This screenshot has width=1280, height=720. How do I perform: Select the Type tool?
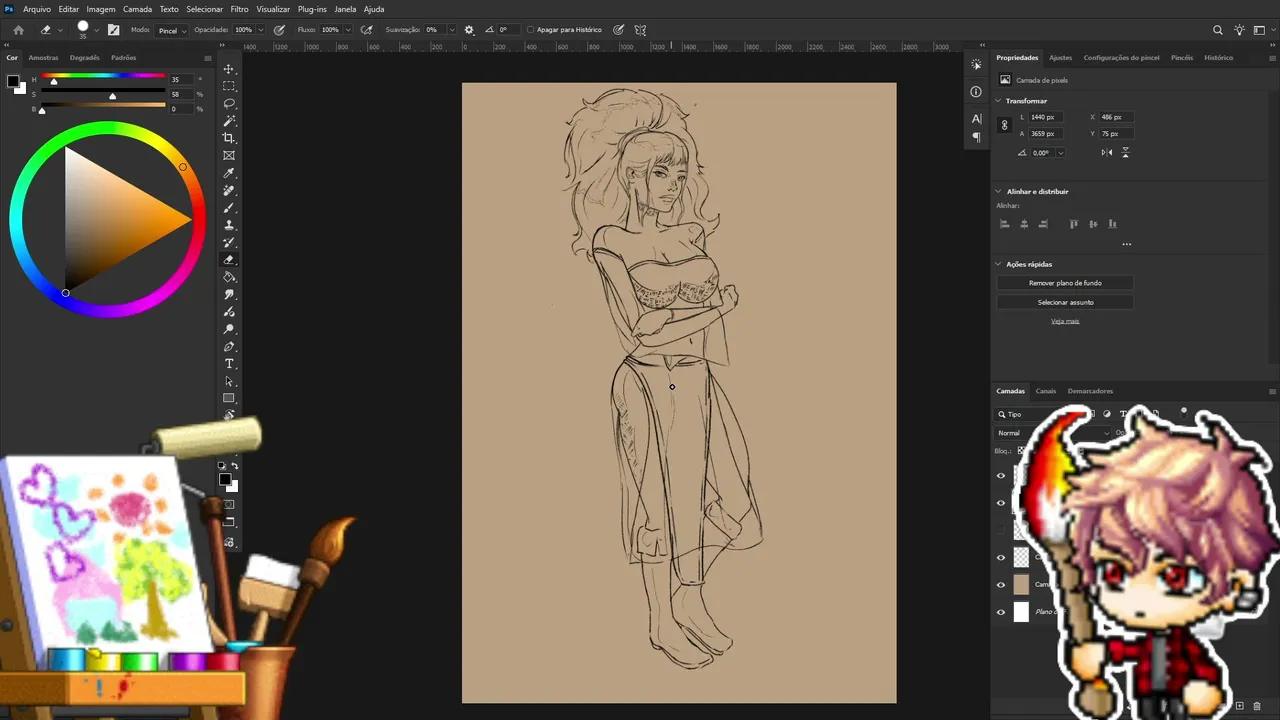[x=229, y=364]
